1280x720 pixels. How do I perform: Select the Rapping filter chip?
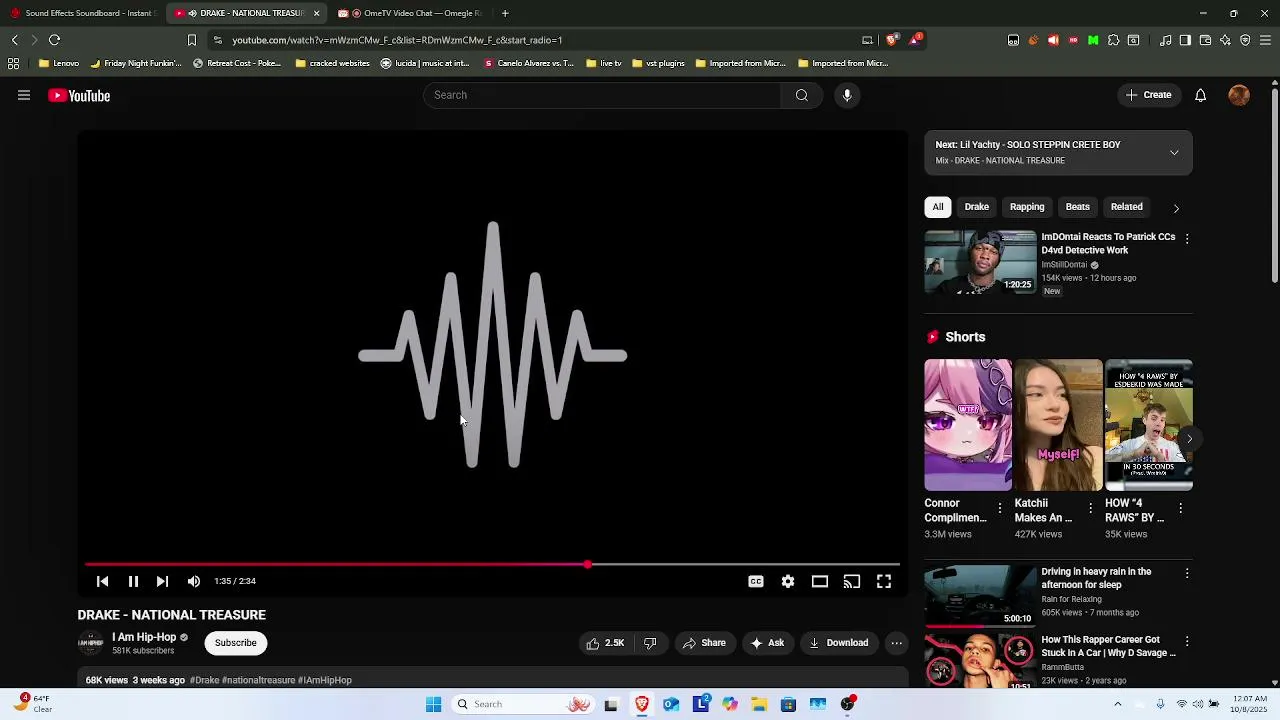click(x=1027, y=207)
